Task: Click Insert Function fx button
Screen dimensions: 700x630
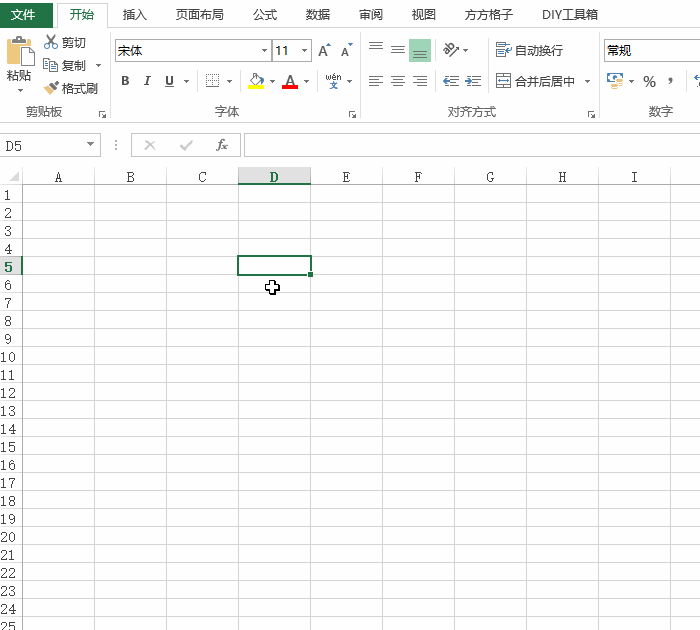Action: coord(221,145)
